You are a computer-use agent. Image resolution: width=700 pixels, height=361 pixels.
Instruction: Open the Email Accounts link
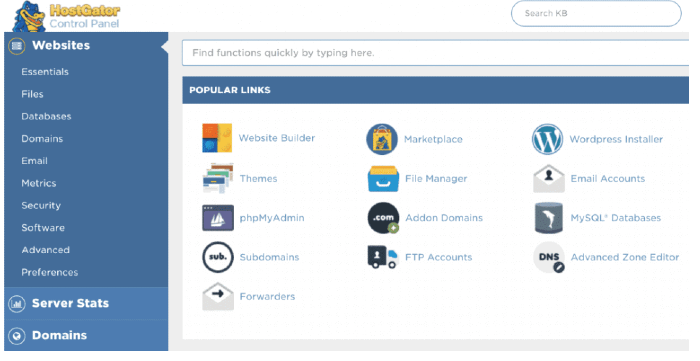pos(608,178)
